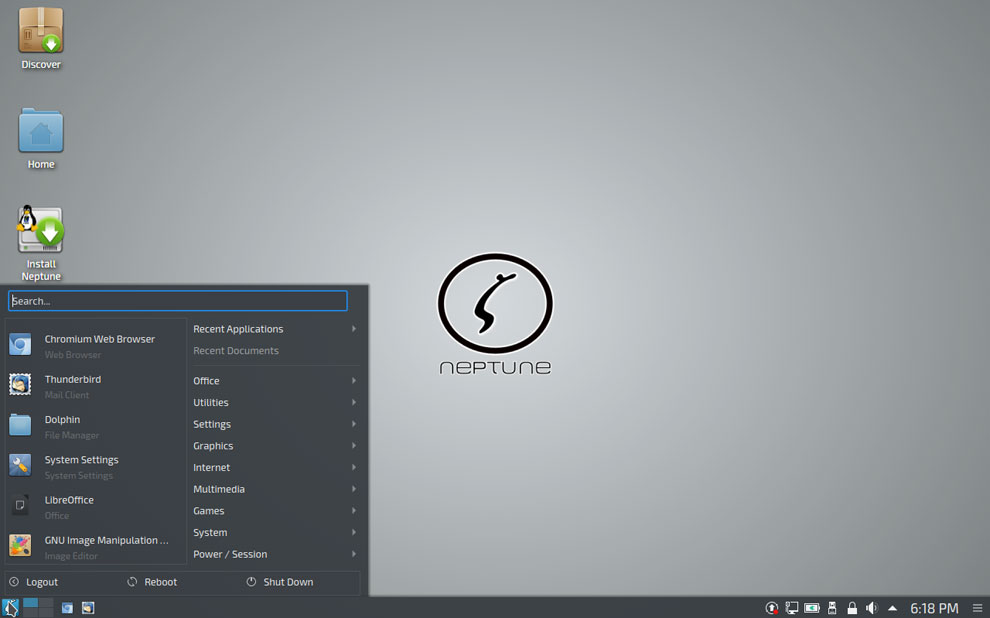Launch GNU Image Manipulation Program

[95, 547]
